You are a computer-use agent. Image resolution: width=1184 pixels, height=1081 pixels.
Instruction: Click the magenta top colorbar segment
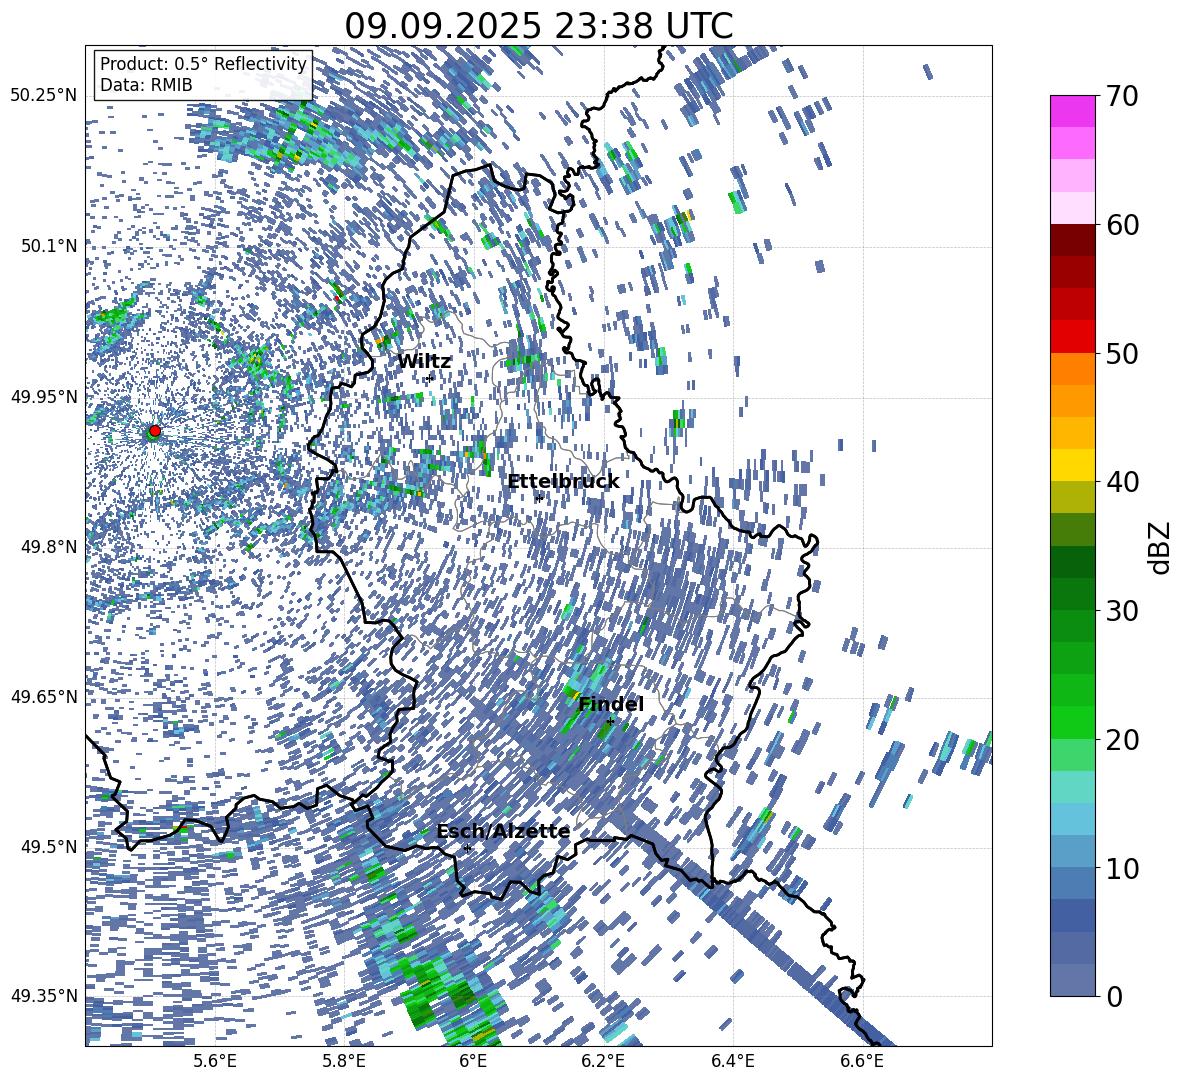point(1072,111)
